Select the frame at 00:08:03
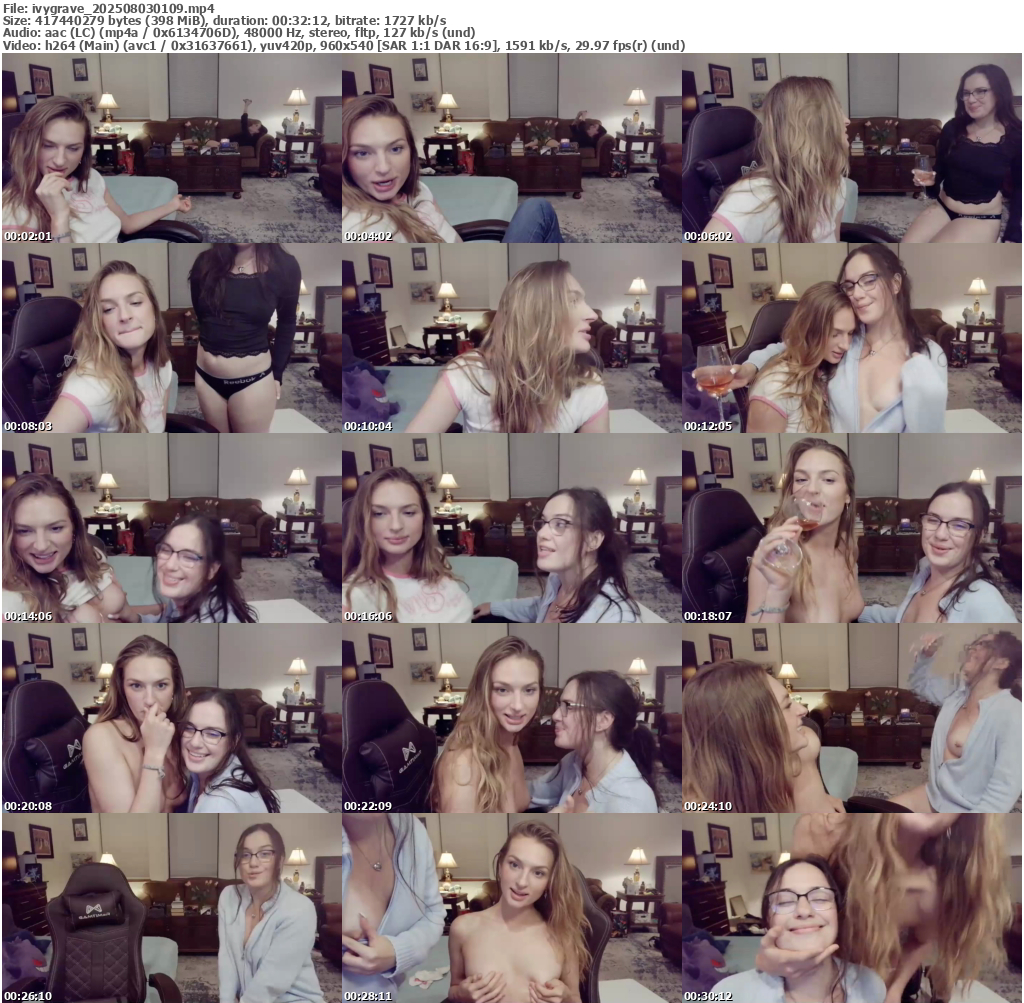 (x=172, y=338)
